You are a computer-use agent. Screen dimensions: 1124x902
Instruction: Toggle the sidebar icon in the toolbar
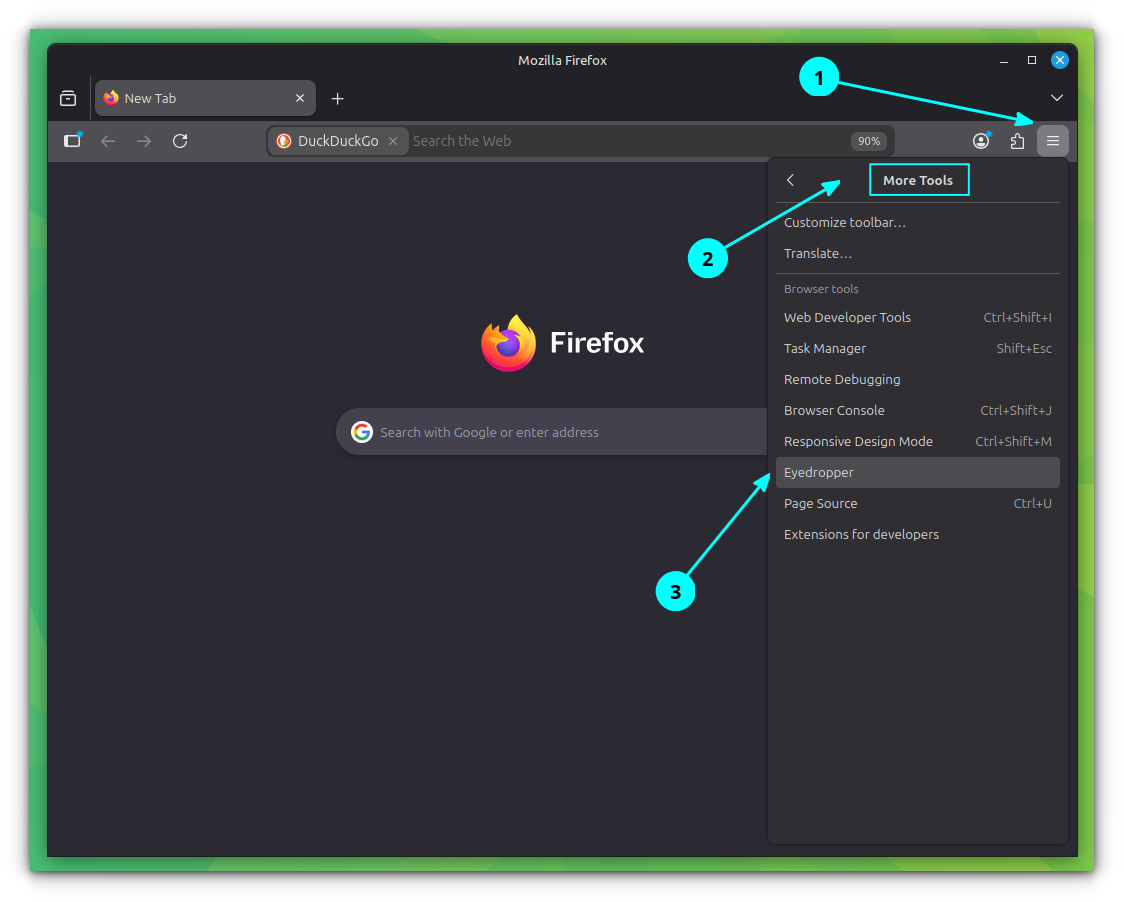[x=72, y=141]
